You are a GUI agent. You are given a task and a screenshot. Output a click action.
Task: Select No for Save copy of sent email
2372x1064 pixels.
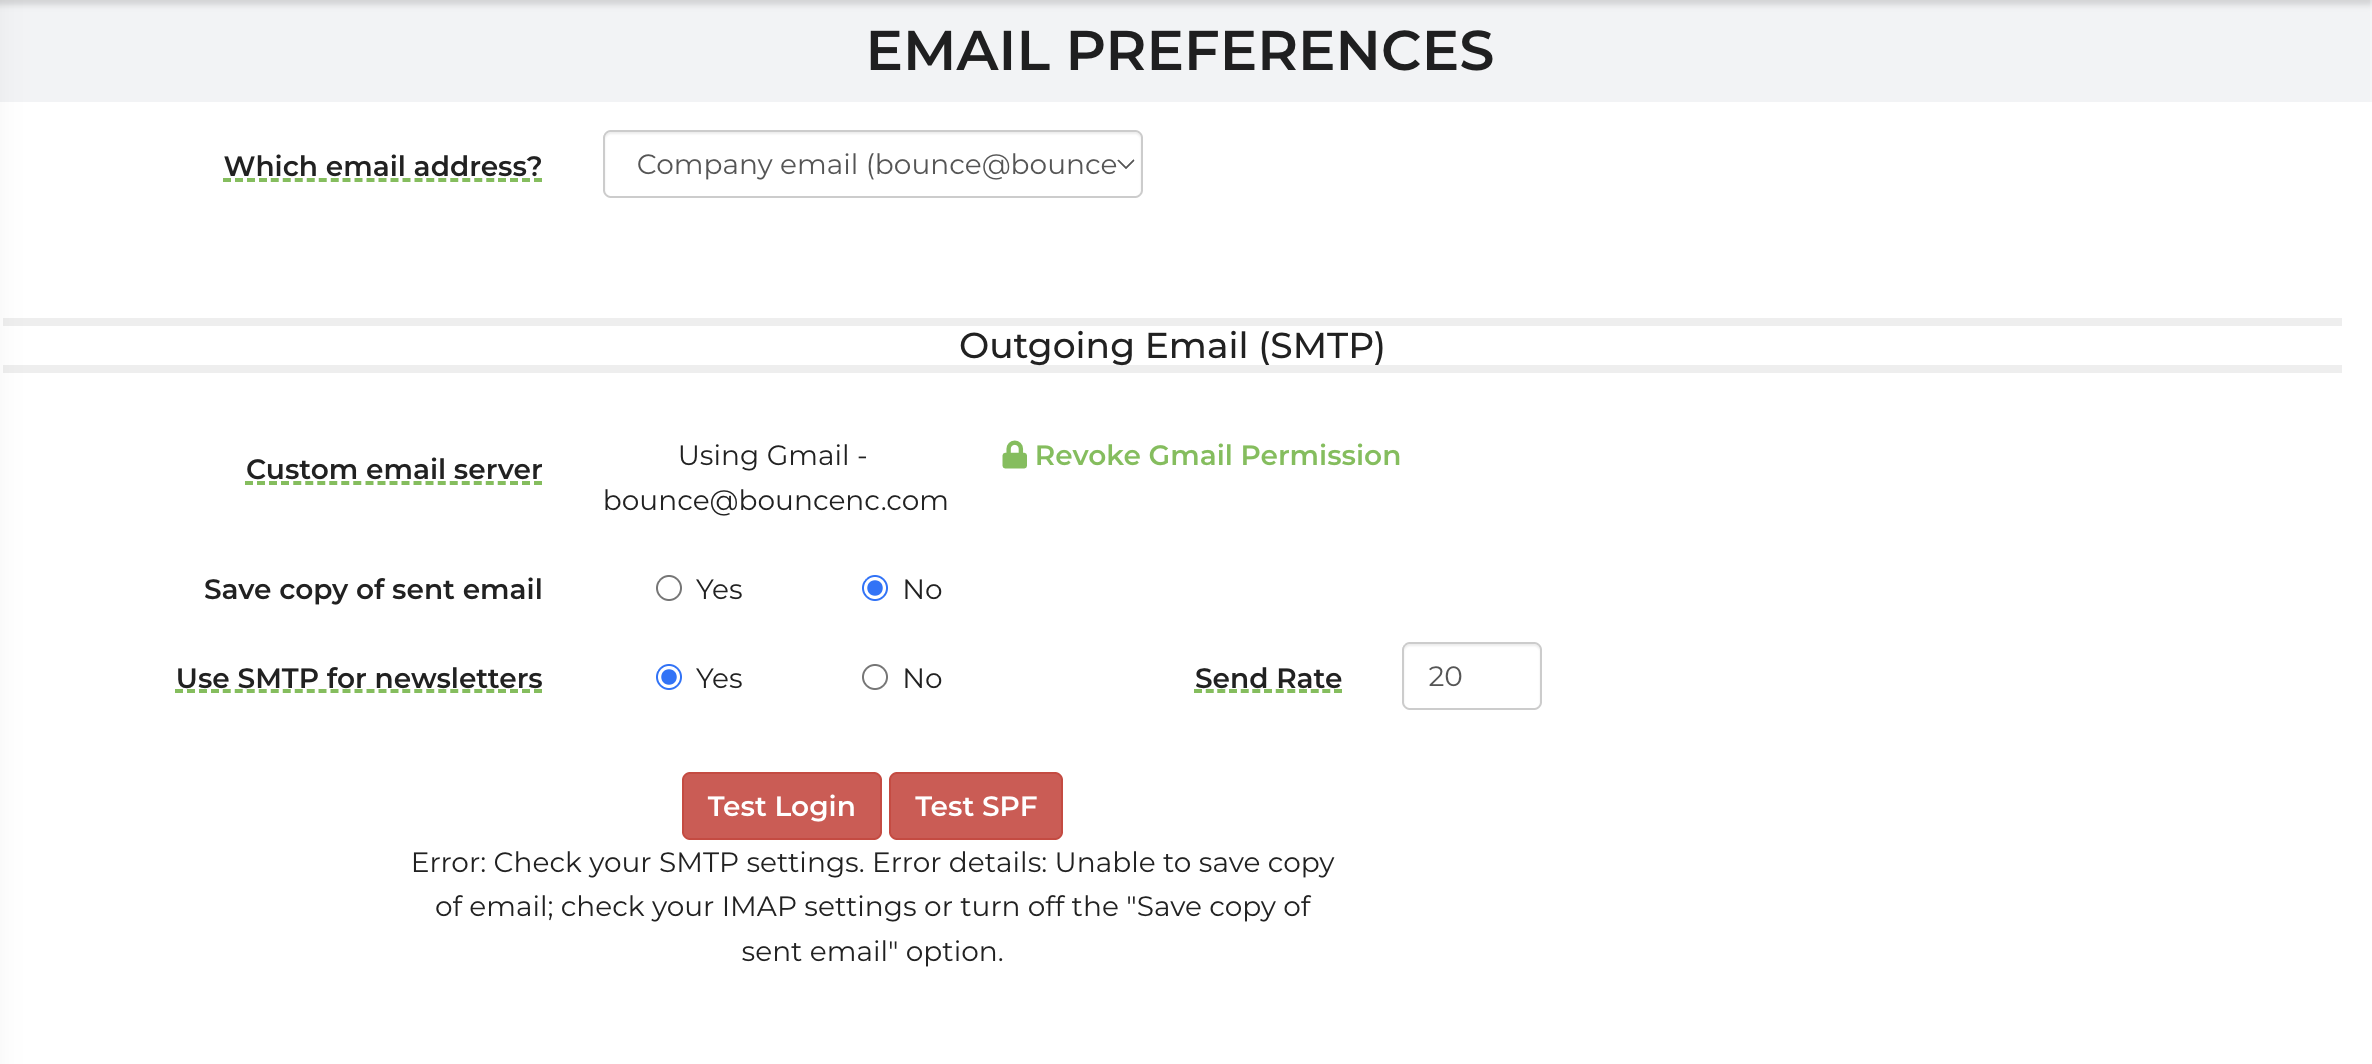[x=875, y=589]
